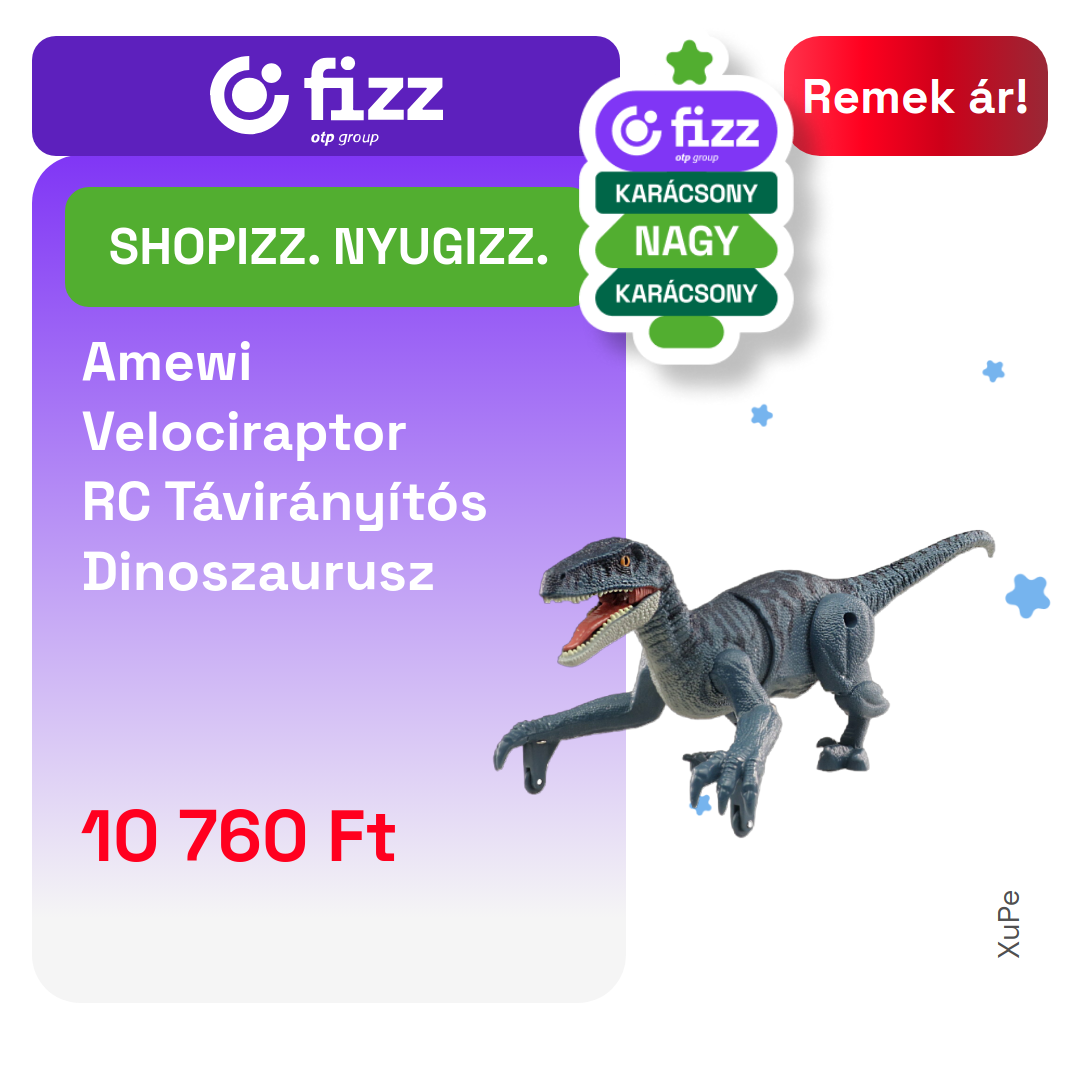Screen dimensions: 1080x1080
Task: Click the small blue star under Remek ár
Action: [993, 371]
